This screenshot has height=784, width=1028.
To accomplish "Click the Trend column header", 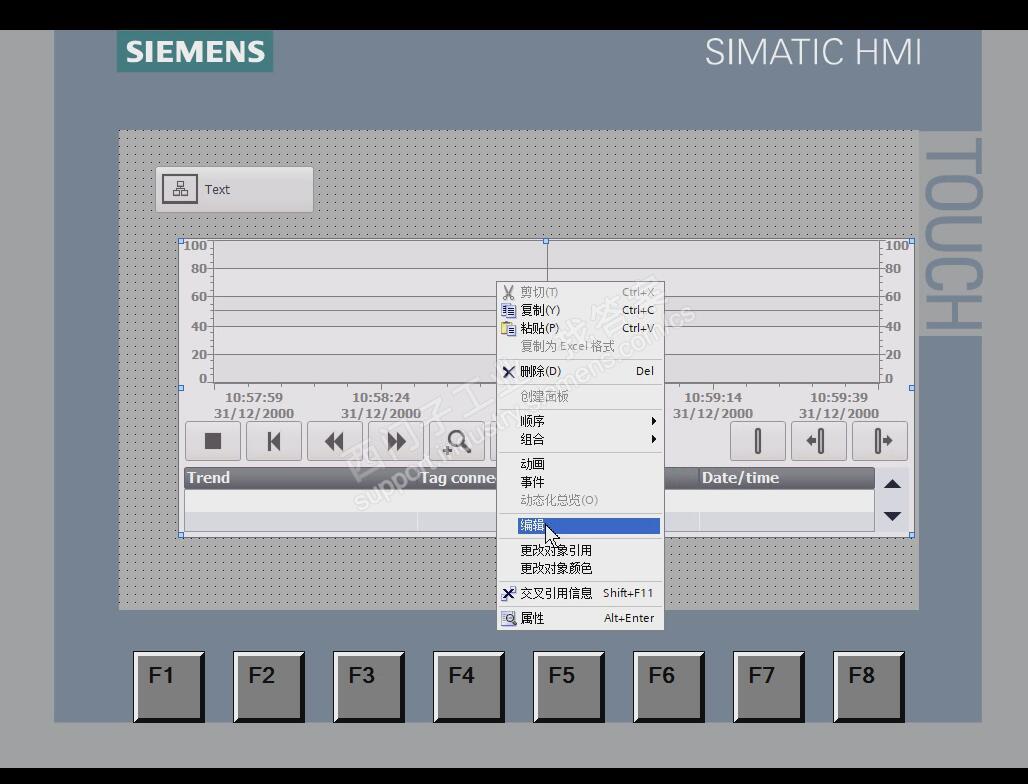I will (301, 478).
